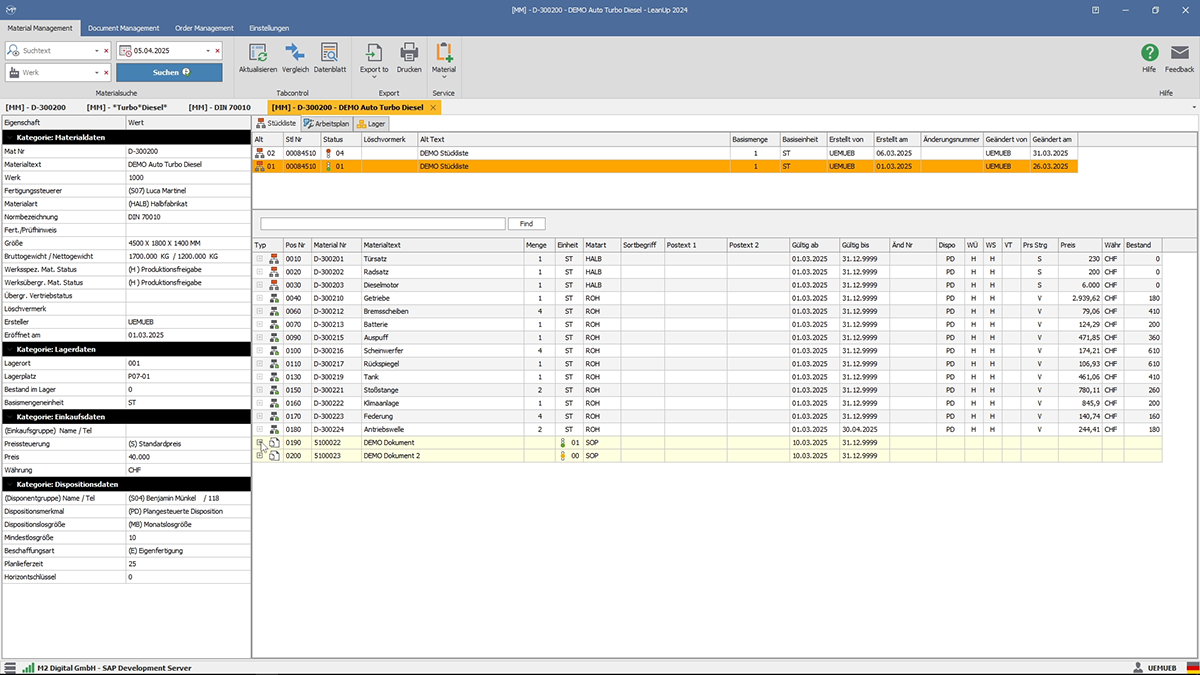
Task: Click the Feedback icon
Action: (x=1179, y=55)
